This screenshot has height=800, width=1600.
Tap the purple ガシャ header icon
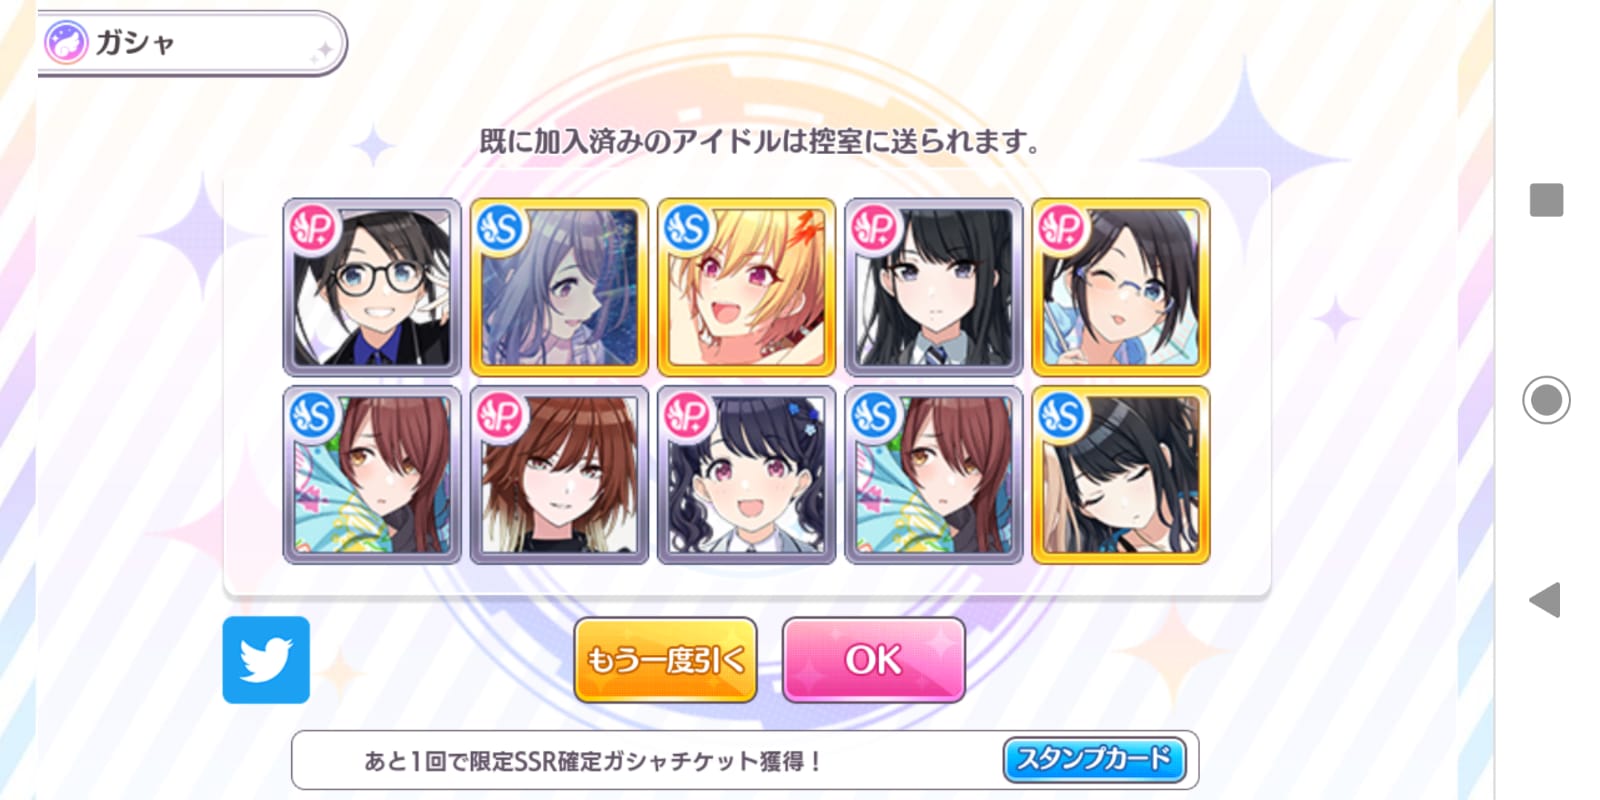67,43
